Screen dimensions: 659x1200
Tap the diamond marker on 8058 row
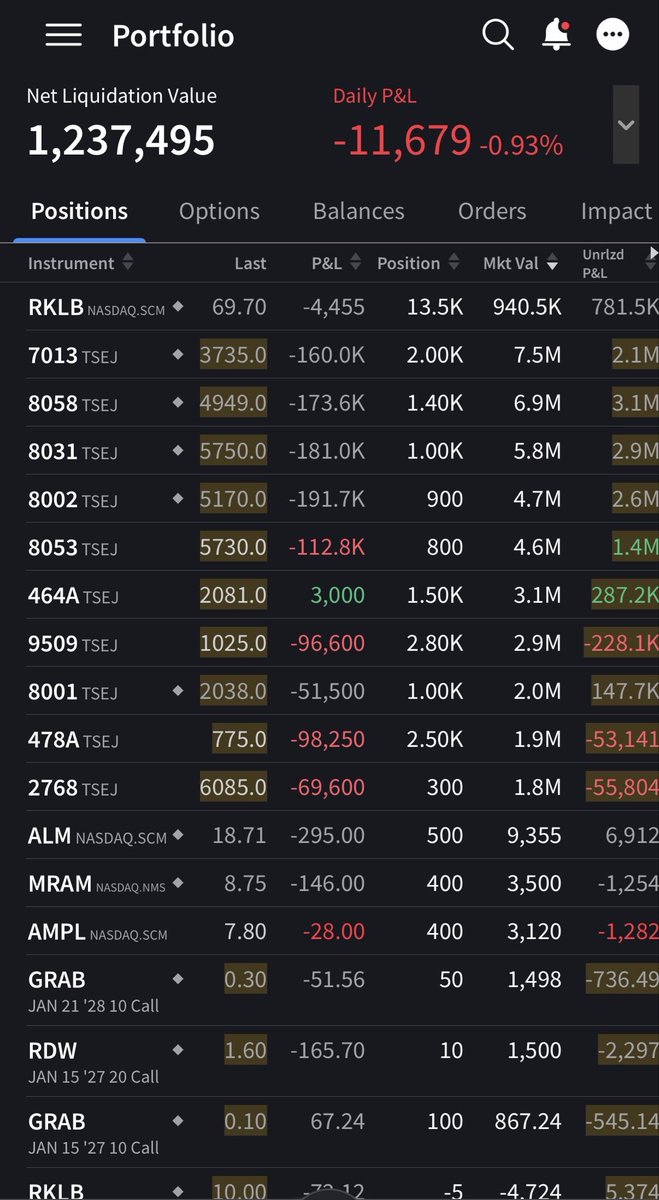(178, 402)
